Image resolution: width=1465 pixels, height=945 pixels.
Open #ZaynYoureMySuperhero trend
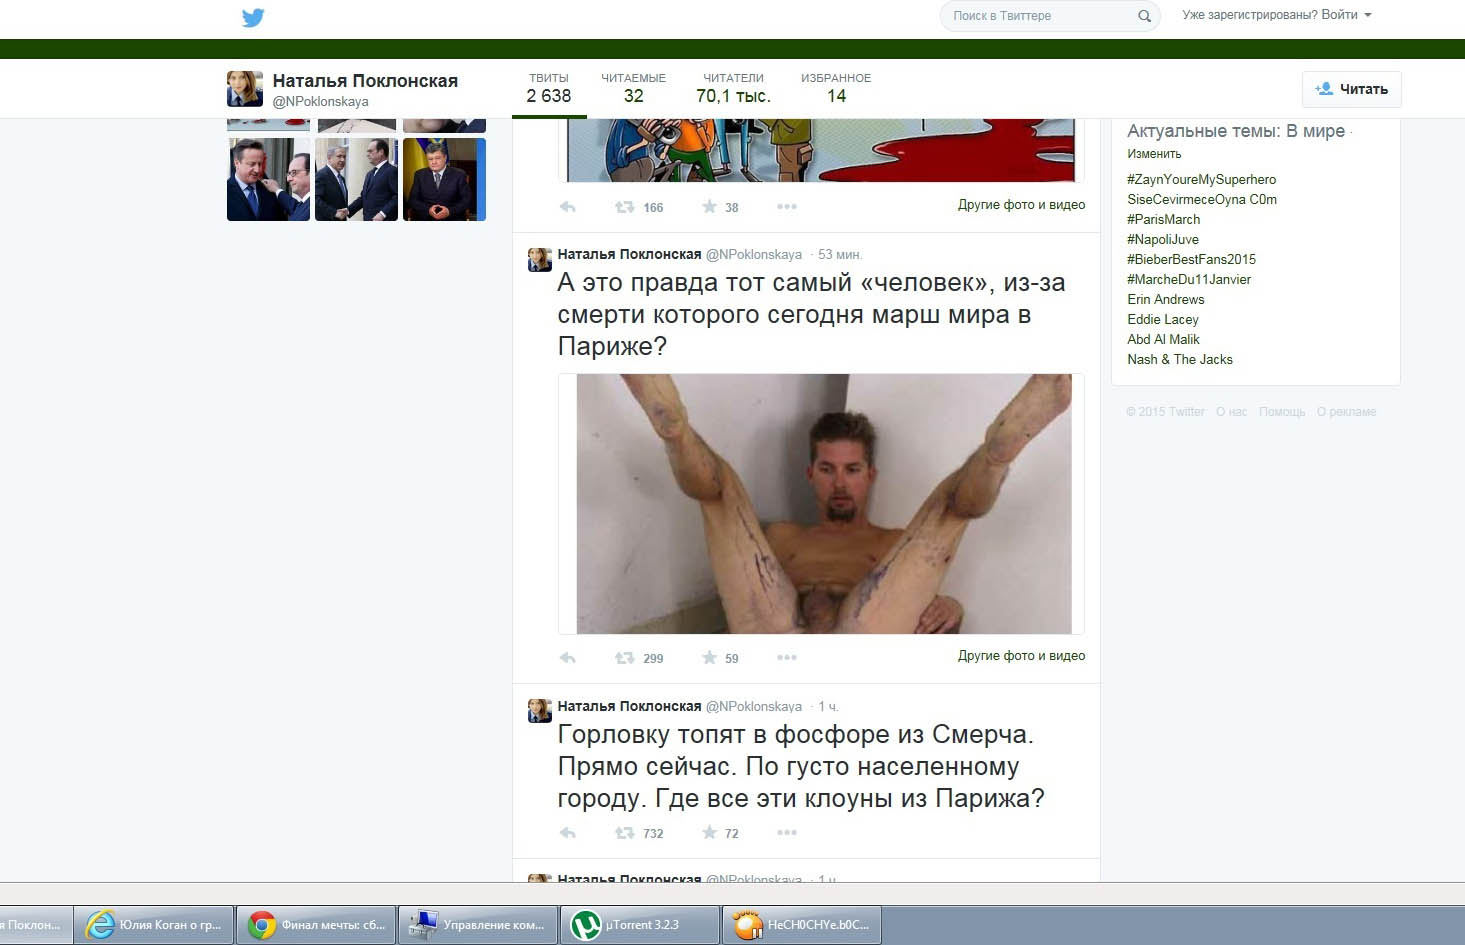point(1201,180)
